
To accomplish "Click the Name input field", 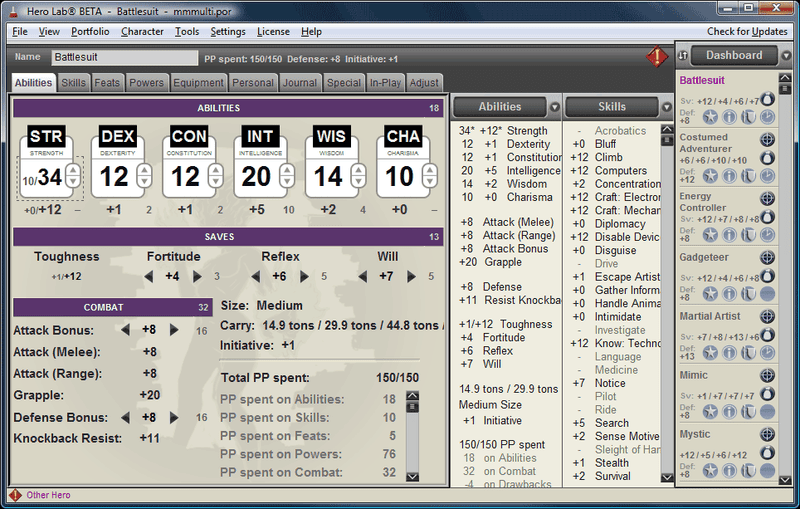I will (x=124, y=57).
